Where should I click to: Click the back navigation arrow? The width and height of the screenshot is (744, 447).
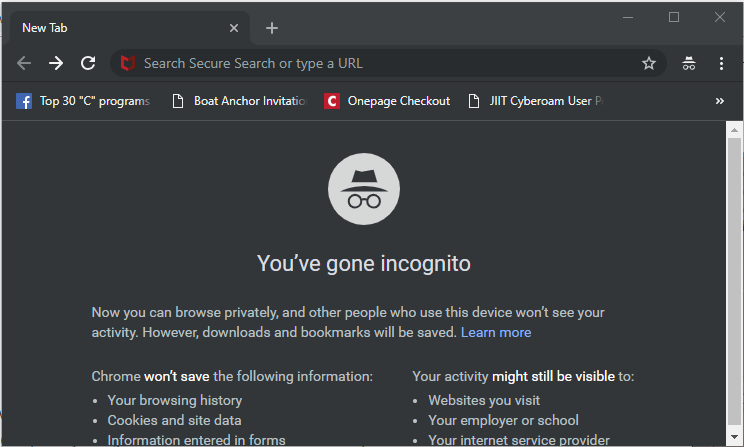(24, 63)
